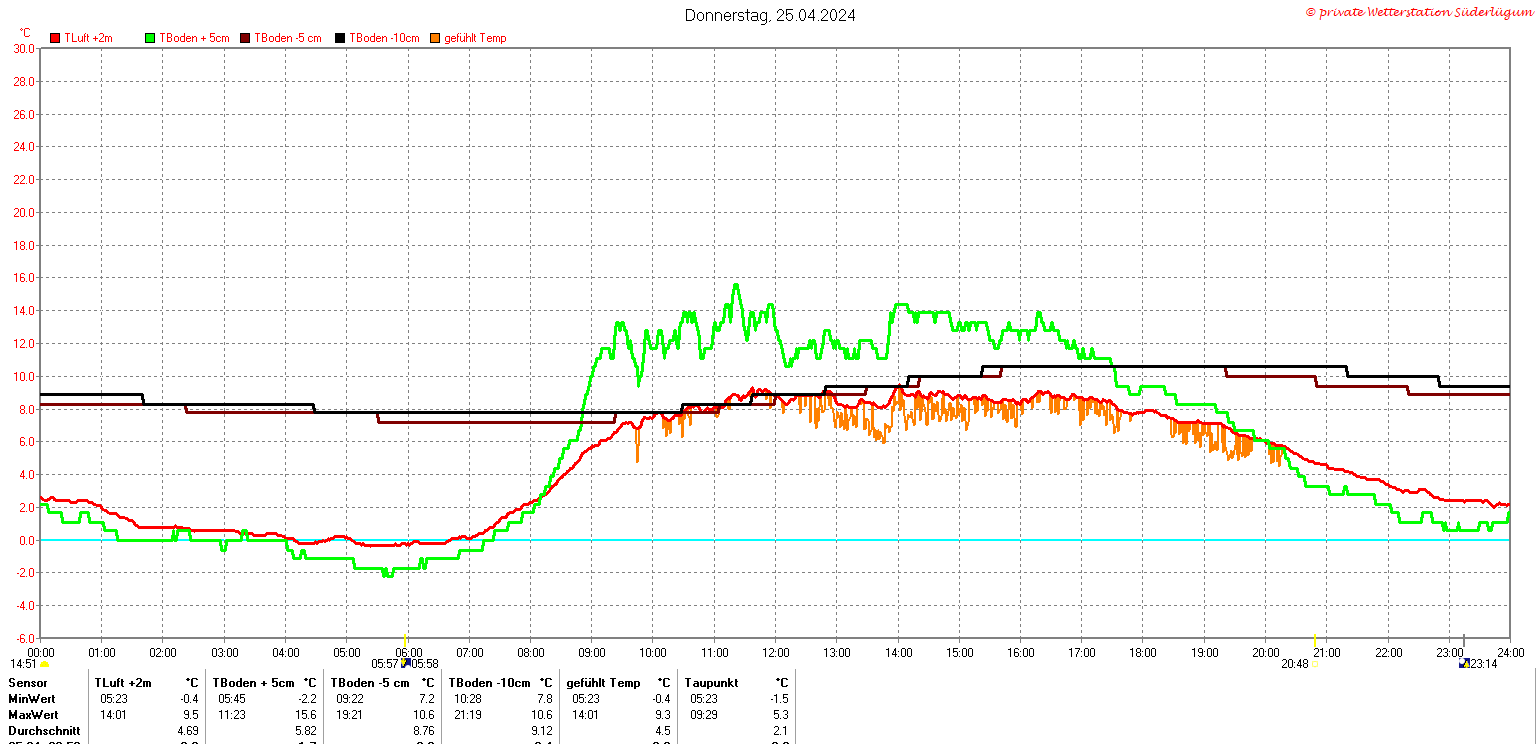Click the yellow sunrise marker at 06:00 axis
The height and width of the screenshot is (744, 1536).
click(x=405, y=640)
